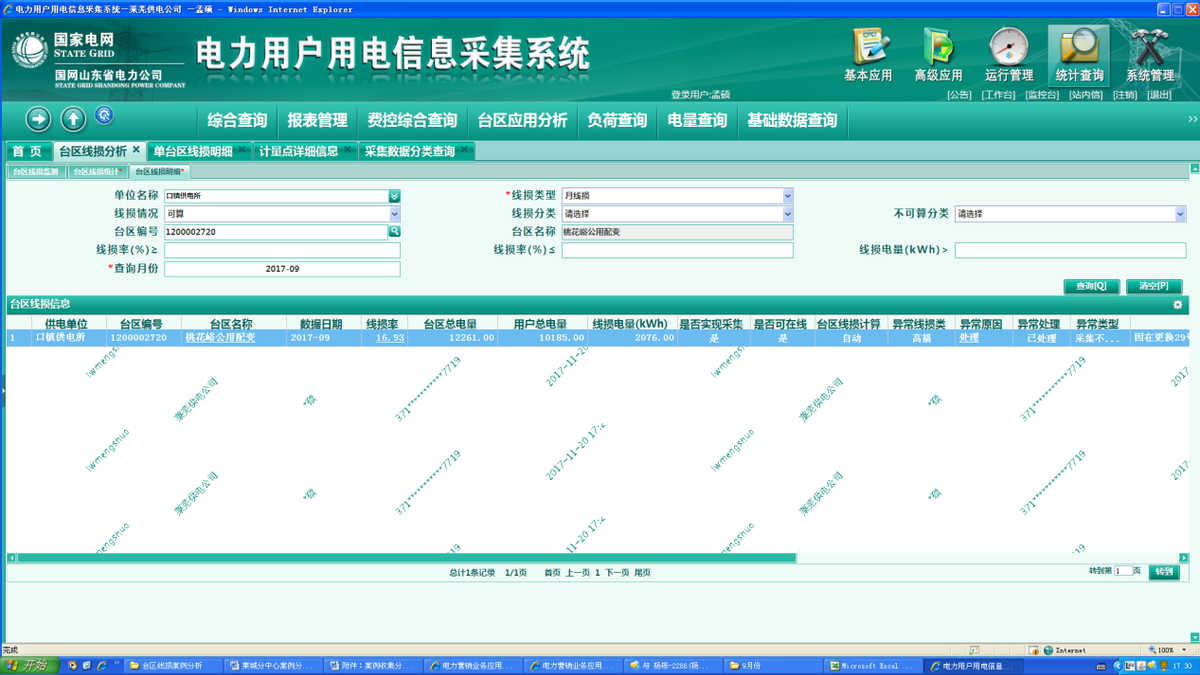Open the 台区应用分析 menu
Screen dimensions: 1200x675
pos(522,120)
